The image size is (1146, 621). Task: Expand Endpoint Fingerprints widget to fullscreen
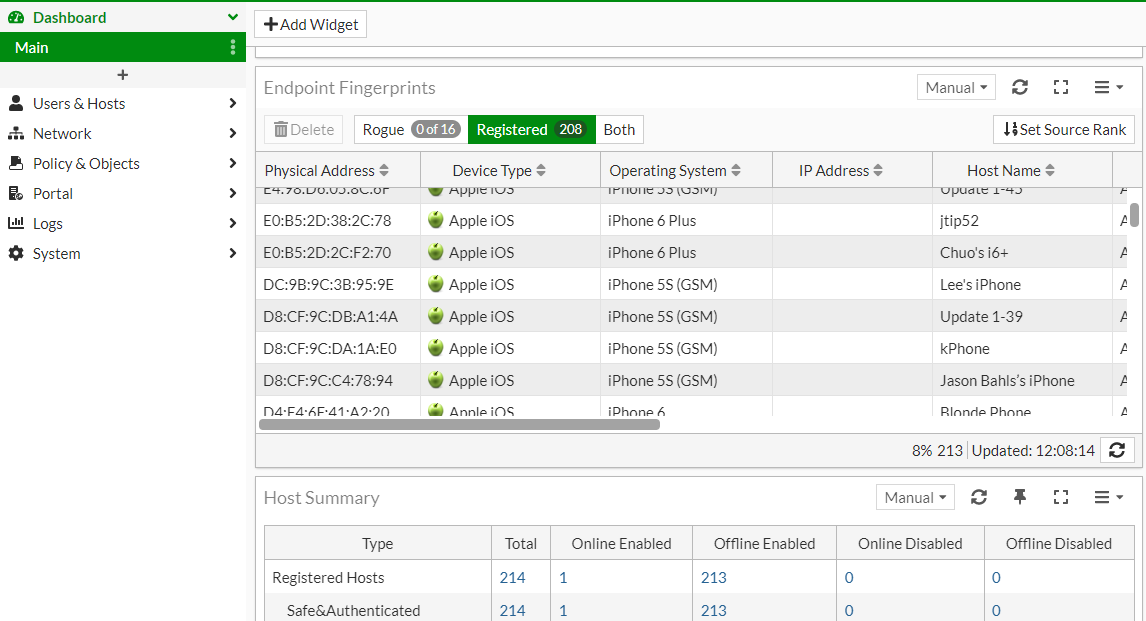tap(1061, 88)
